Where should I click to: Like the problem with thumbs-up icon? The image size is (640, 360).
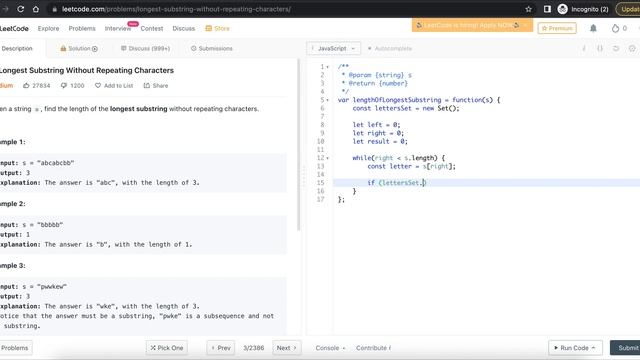pos(26,85)
